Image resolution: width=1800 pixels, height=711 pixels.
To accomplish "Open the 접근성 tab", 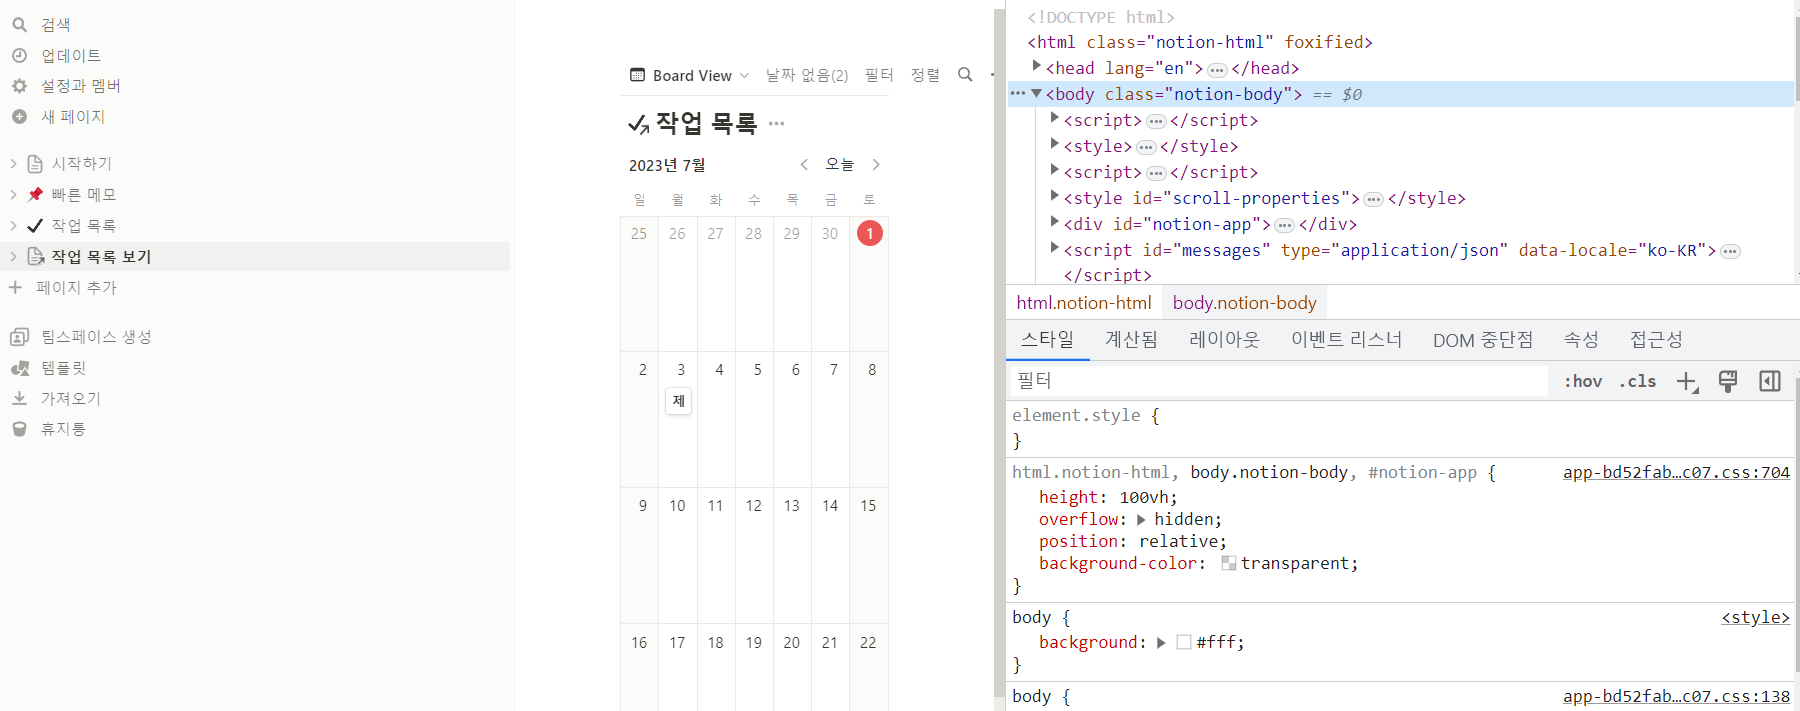I will pos(1656,340).
